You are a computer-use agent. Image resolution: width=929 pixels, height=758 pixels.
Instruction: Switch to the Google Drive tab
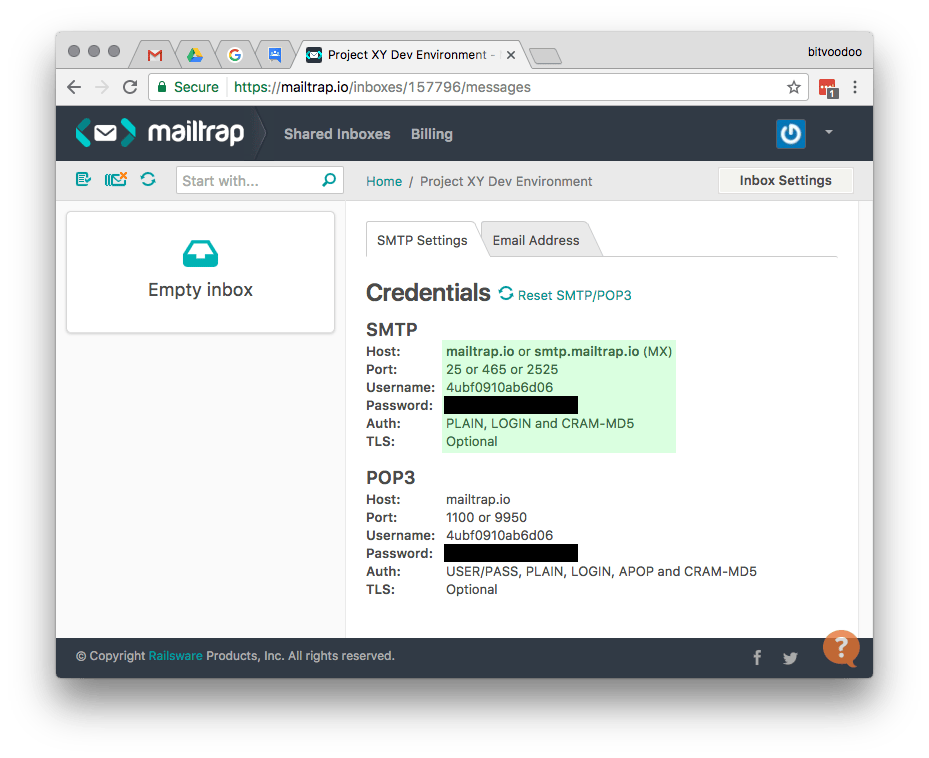[x=195, y=55]
